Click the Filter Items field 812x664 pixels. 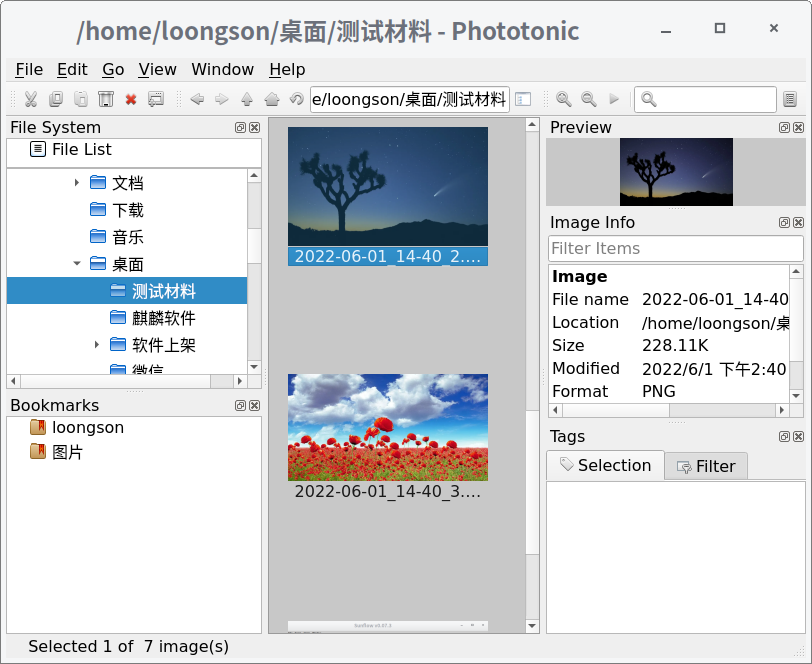[676, 249]
